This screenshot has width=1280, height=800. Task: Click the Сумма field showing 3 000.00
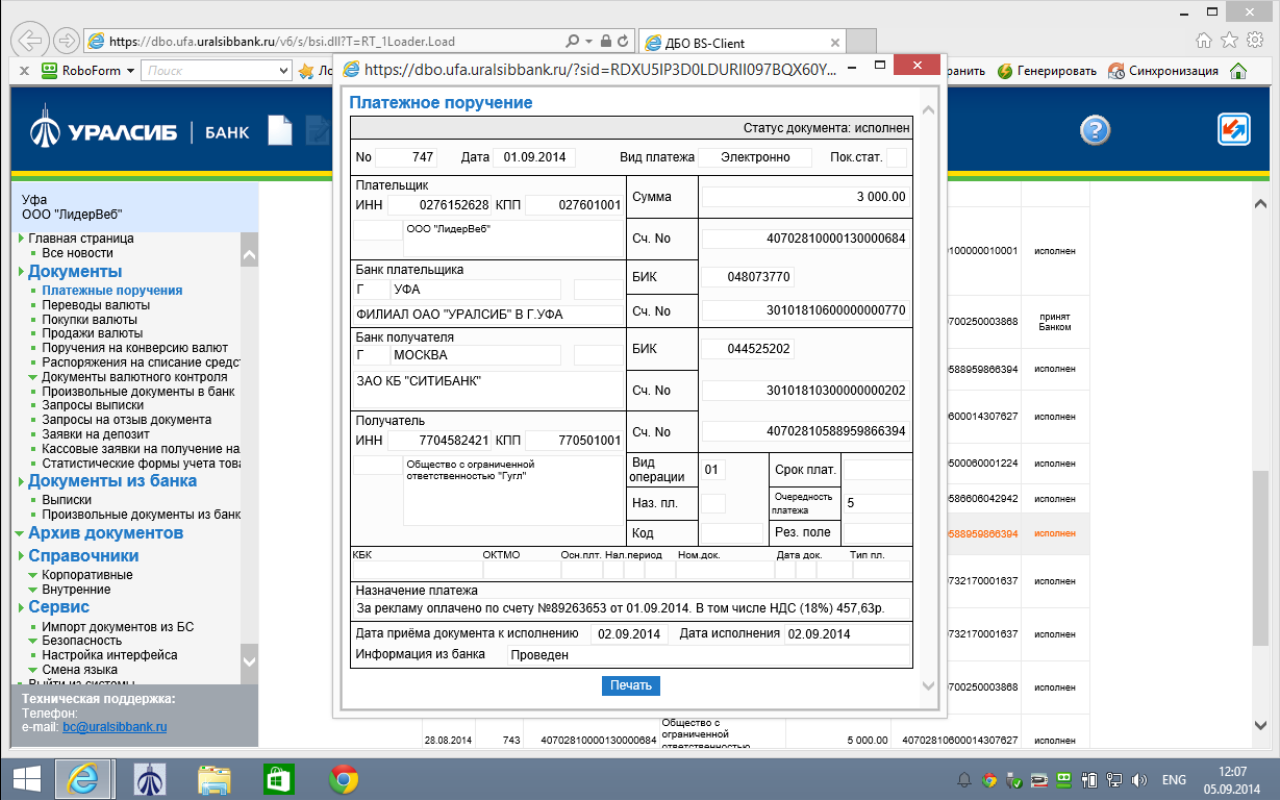(x=805, y=197)
